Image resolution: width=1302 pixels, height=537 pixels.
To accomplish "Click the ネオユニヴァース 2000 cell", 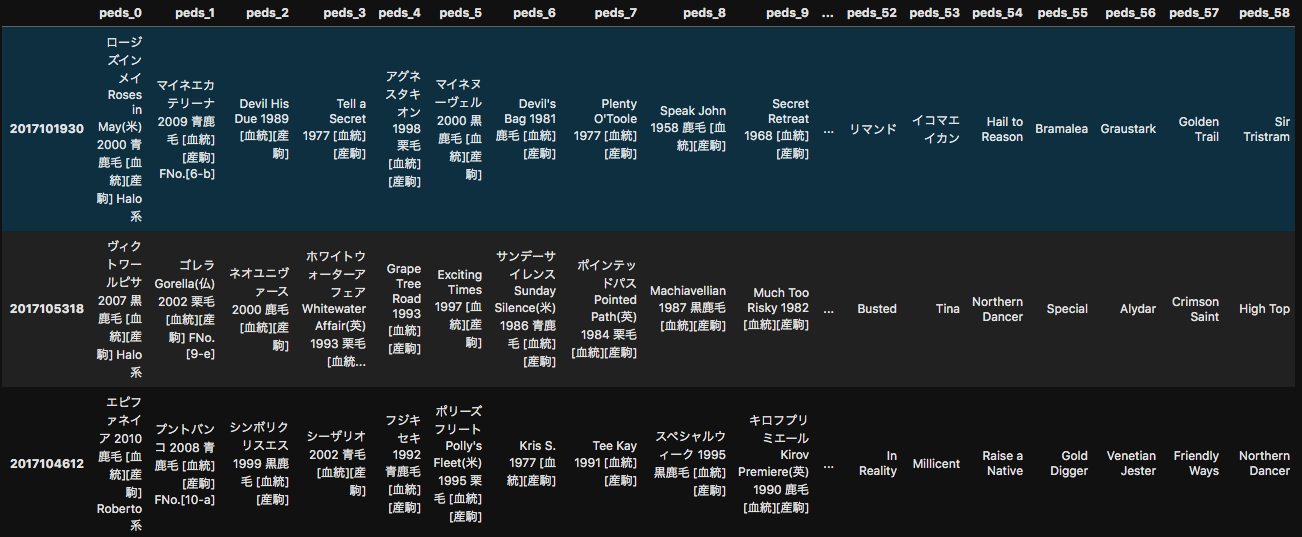I will coord(260,309).
